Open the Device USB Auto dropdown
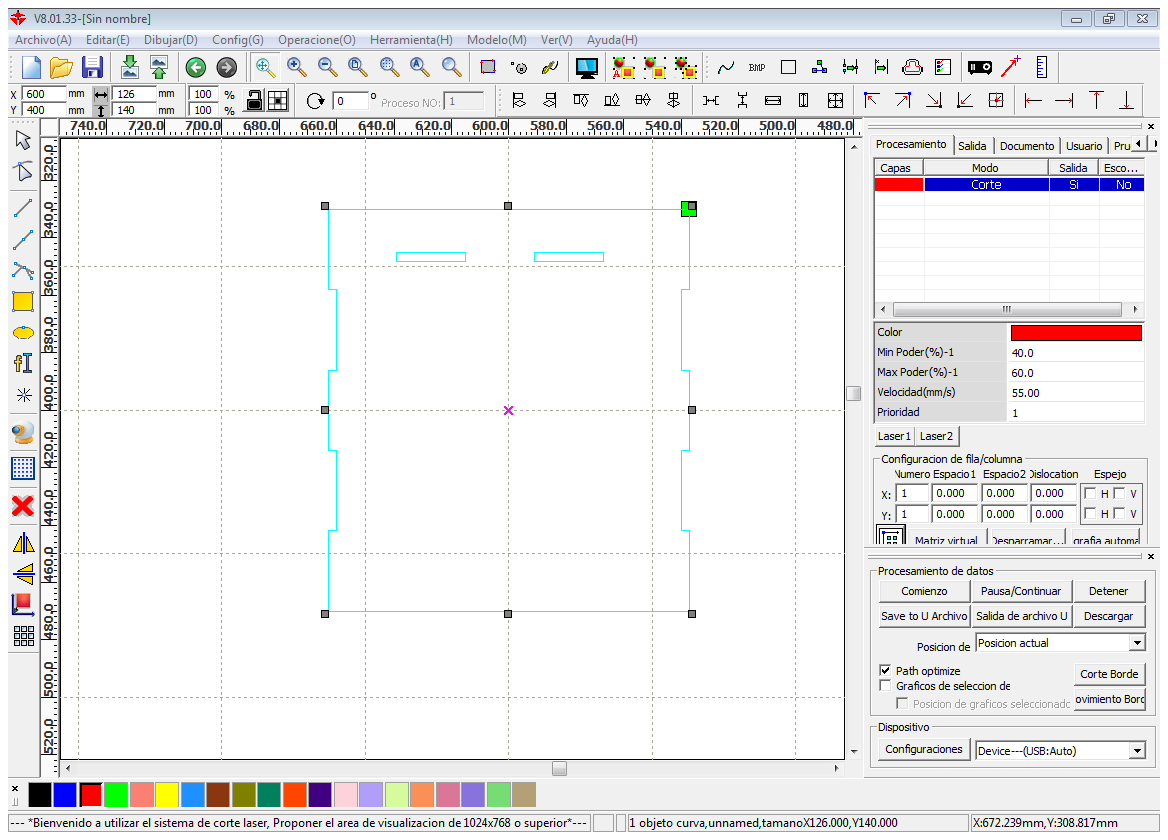The height and width of the screenshot is (840, 1168). (x=1137, y=751)
